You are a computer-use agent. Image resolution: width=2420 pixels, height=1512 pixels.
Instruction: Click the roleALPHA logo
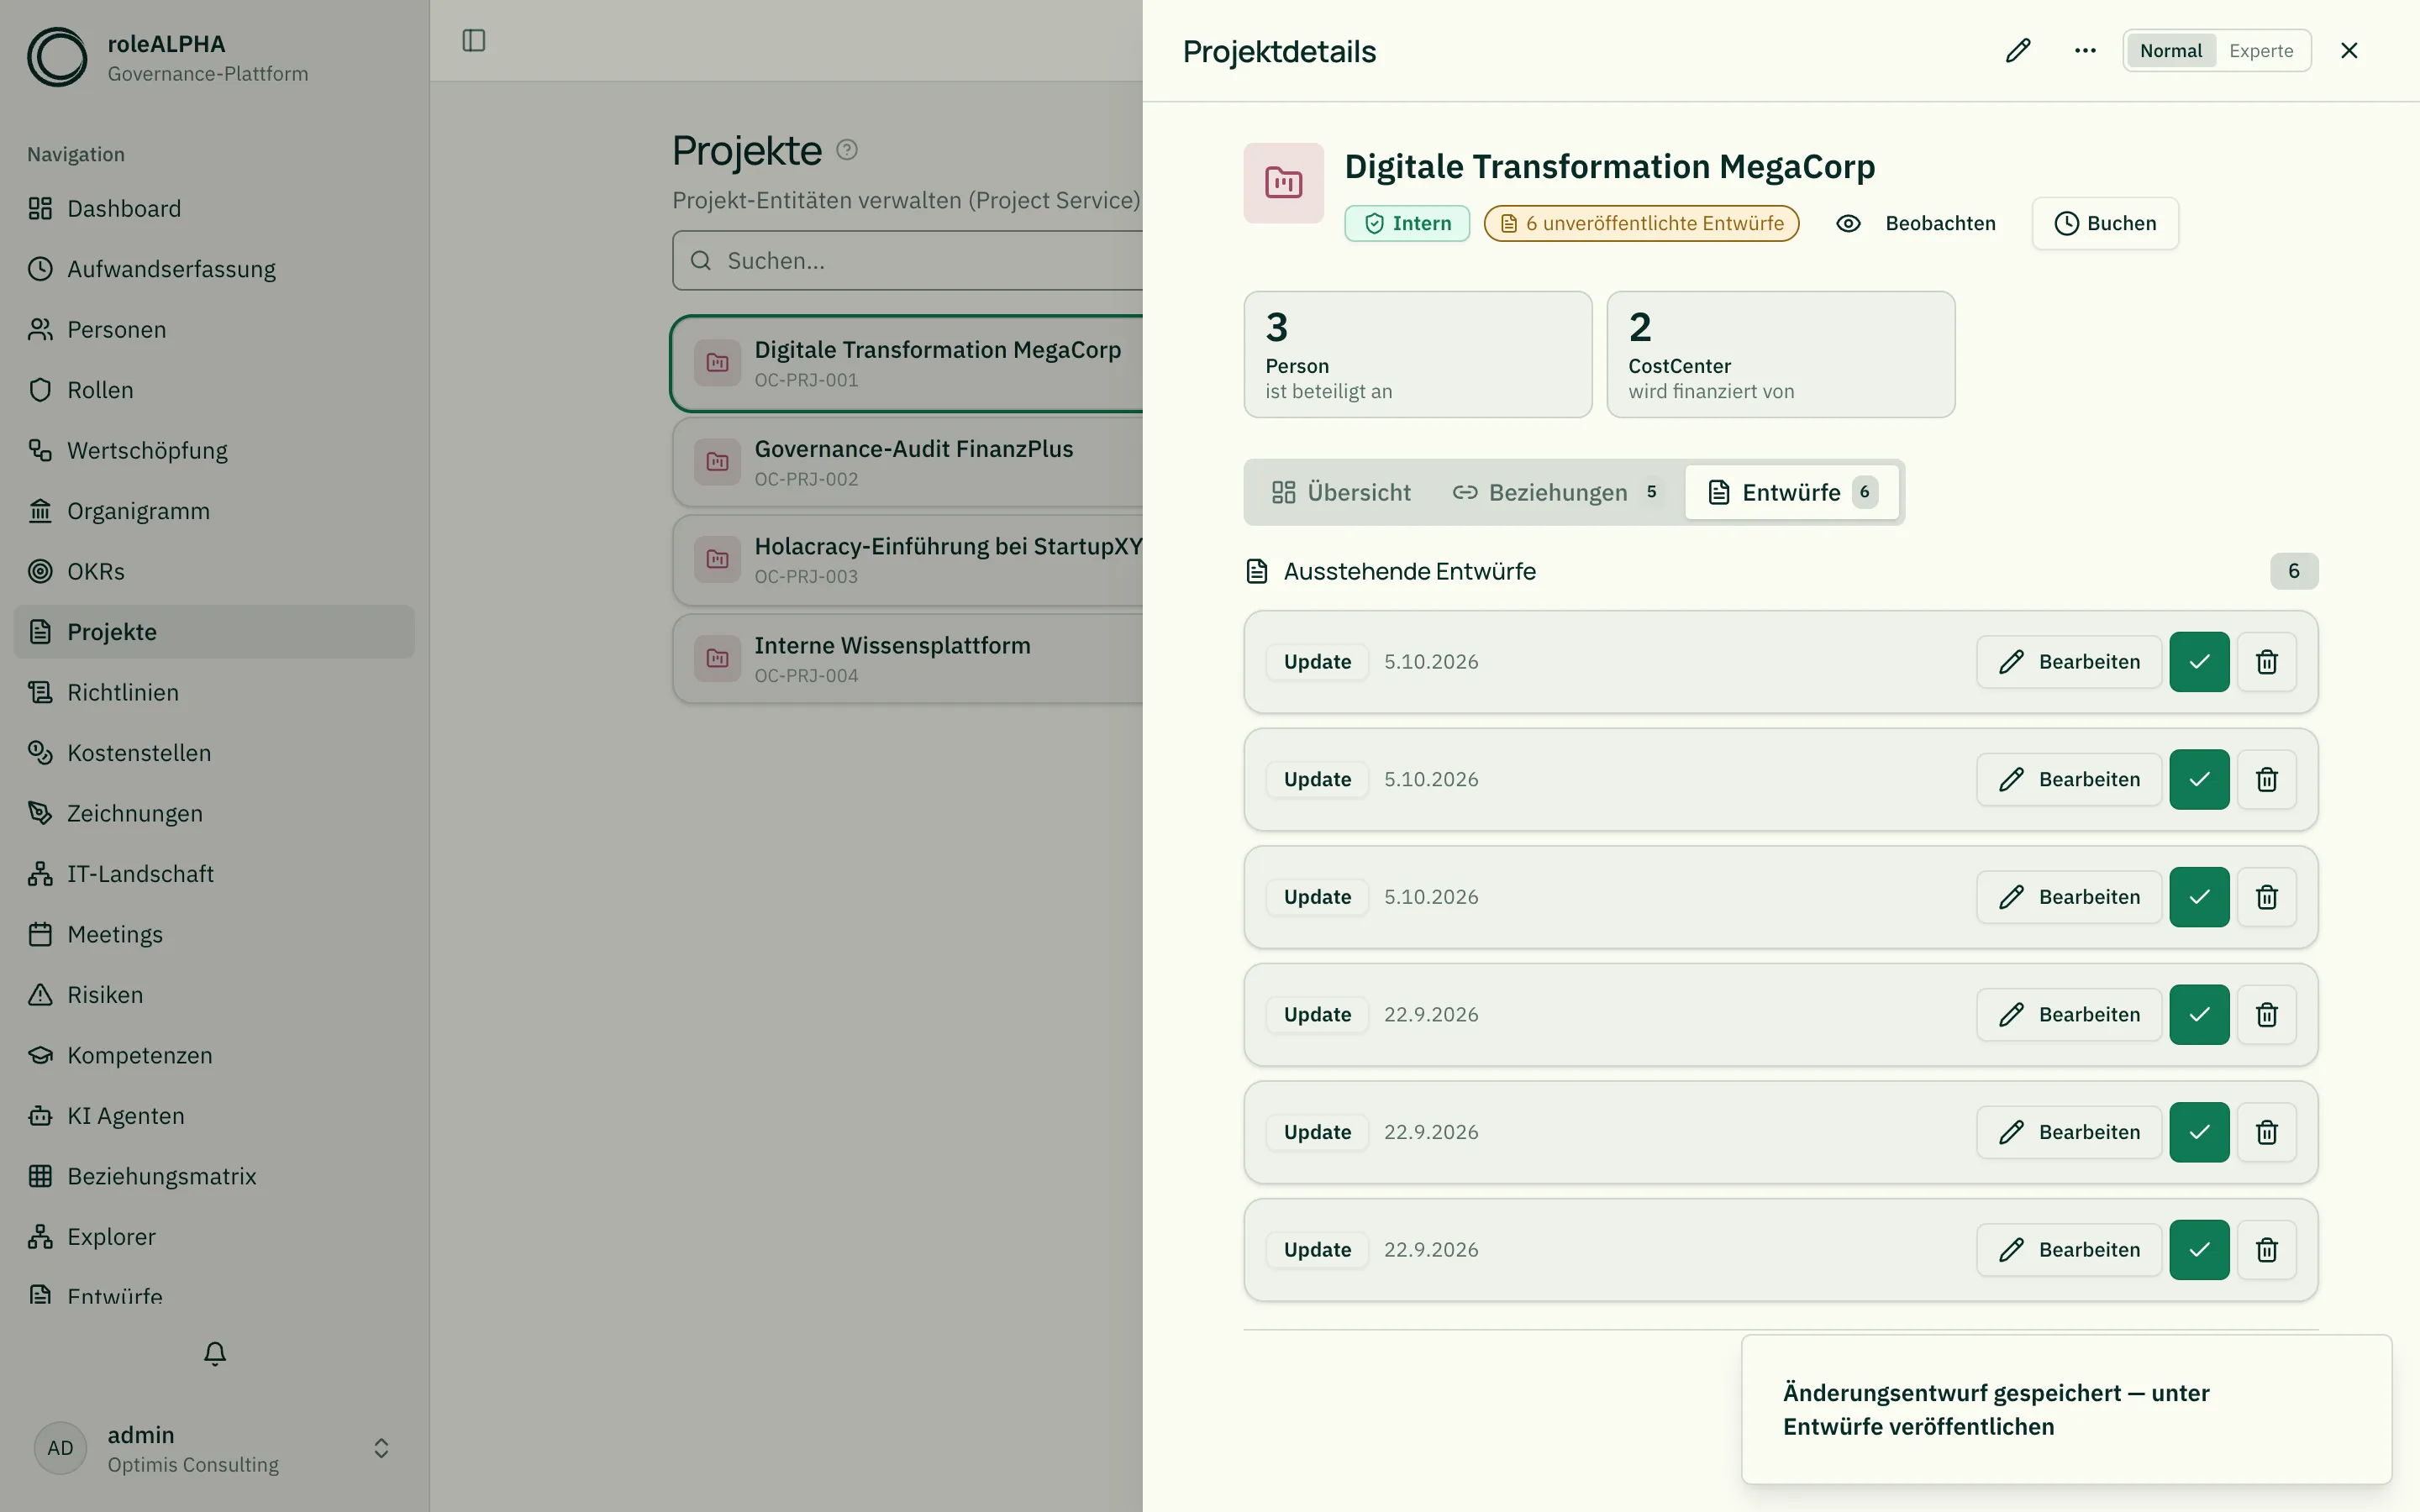[57, 57]
